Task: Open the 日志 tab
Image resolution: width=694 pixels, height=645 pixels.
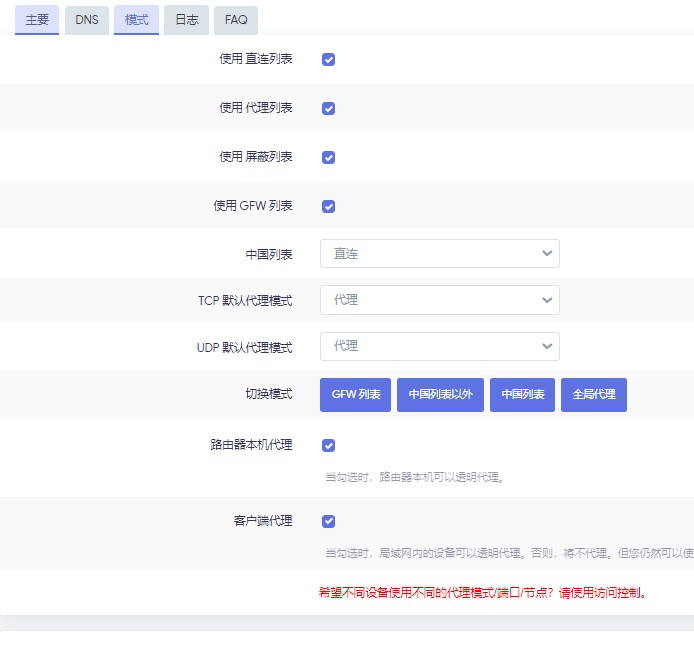Action: pos(186,20)
